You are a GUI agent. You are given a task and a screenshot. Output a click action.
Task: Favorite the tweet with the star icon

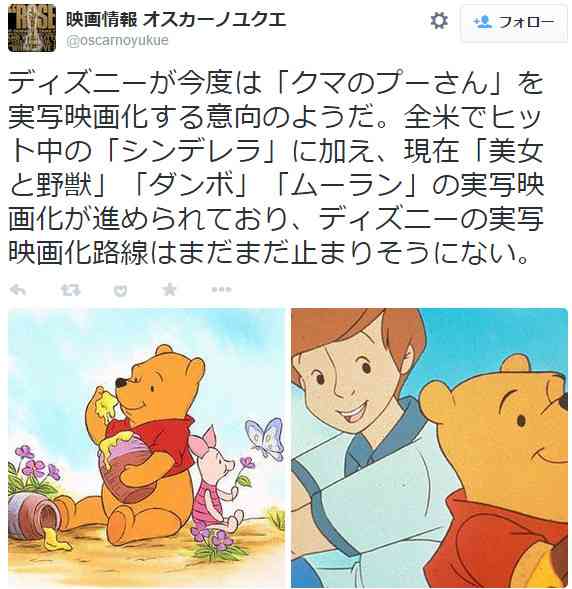[169, 289]
